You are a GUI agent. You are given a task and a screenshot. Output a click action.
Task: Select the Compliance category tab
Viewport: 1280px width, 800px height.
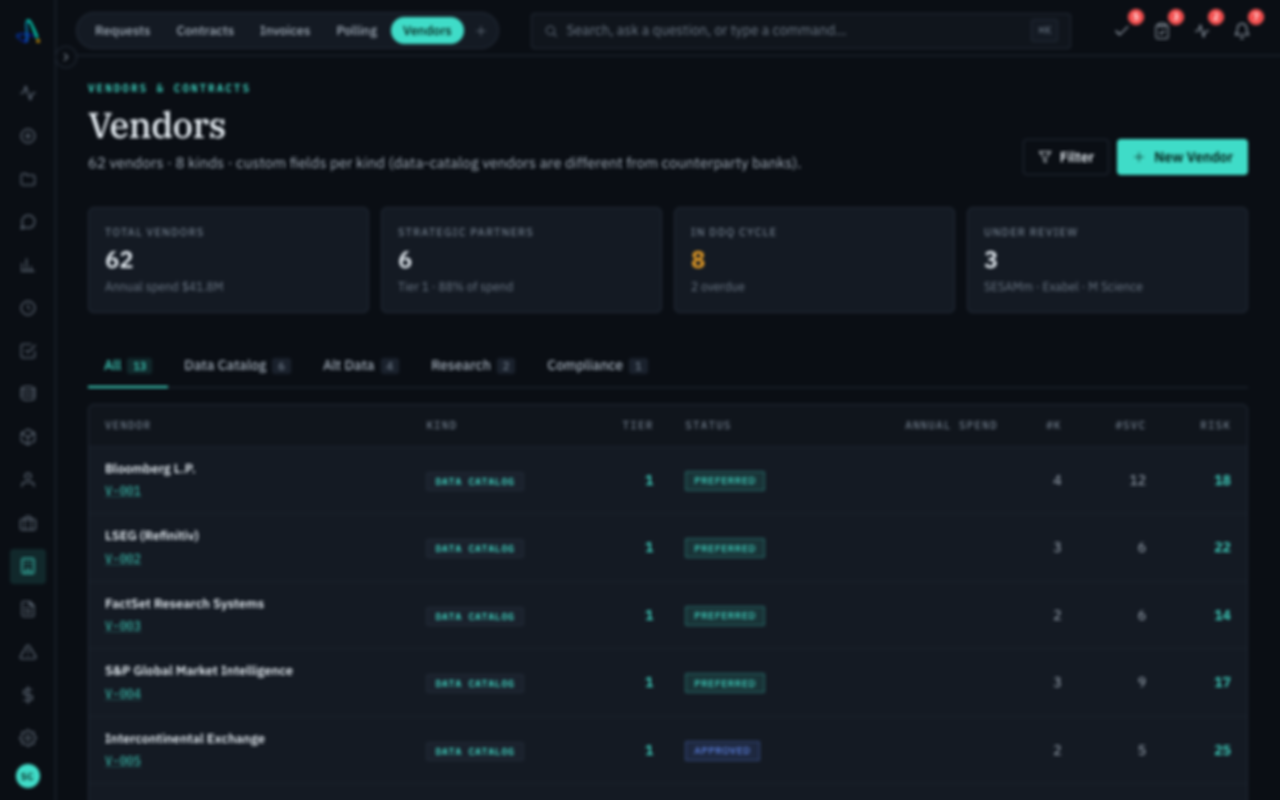point(597,366)
